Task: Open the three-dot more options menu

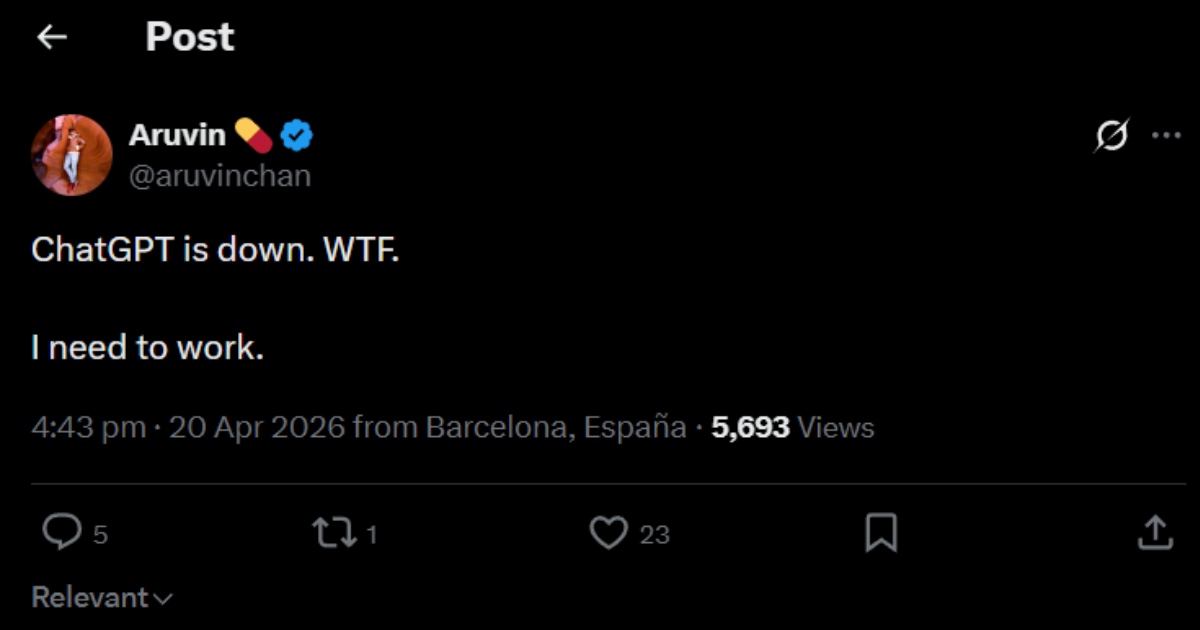Action: (1166, 135)
